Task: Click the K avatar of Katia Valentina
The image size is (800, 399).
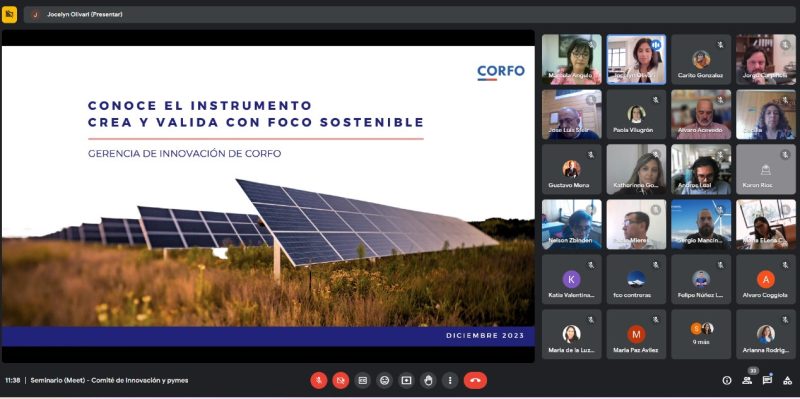Action: pyautogui.click(x=571, y=279)
